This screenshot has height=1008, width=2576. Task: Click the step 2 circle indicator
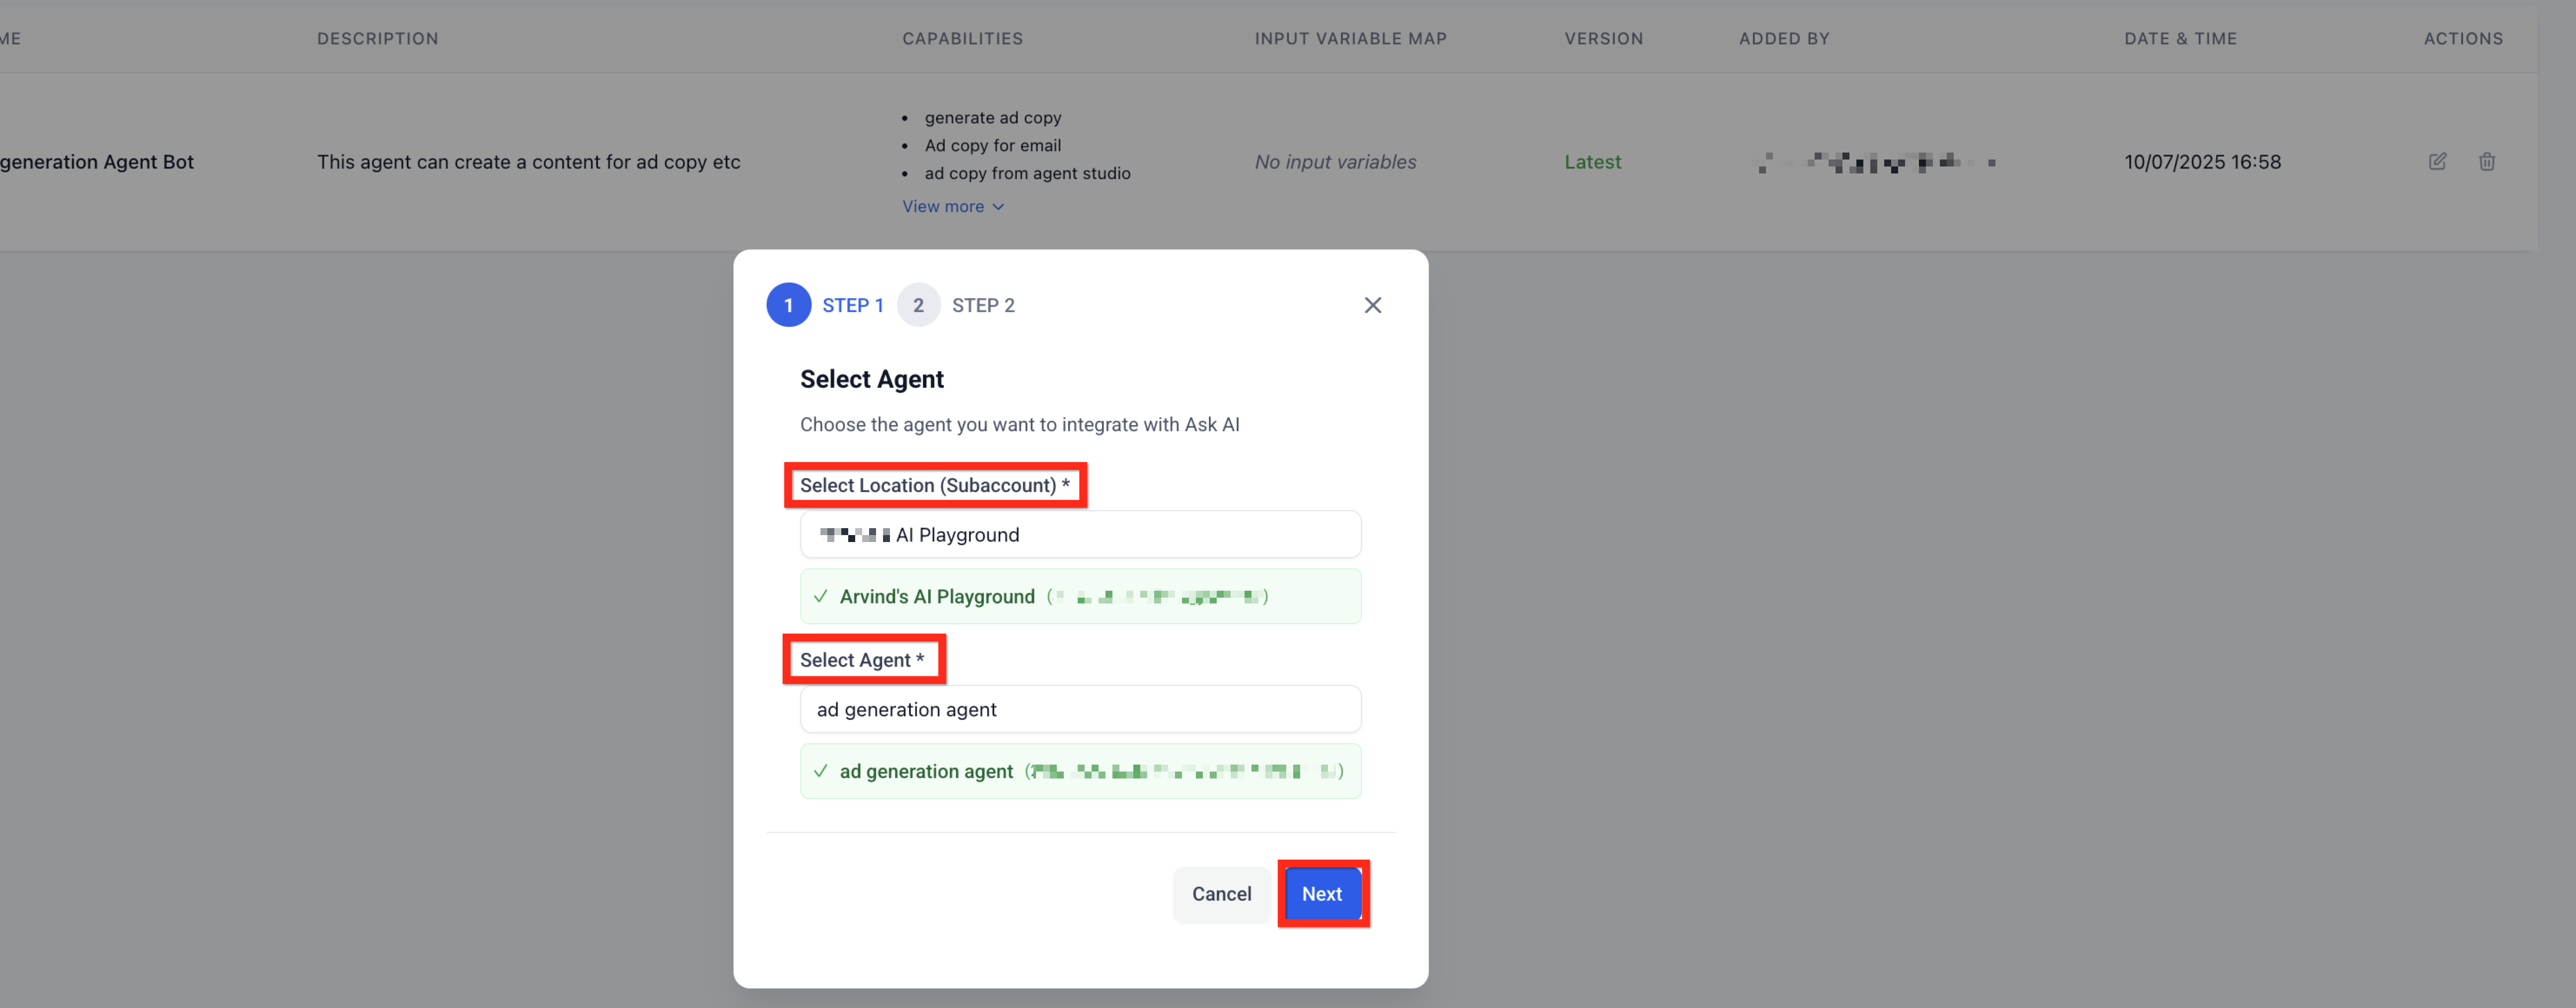coord(918,305)
